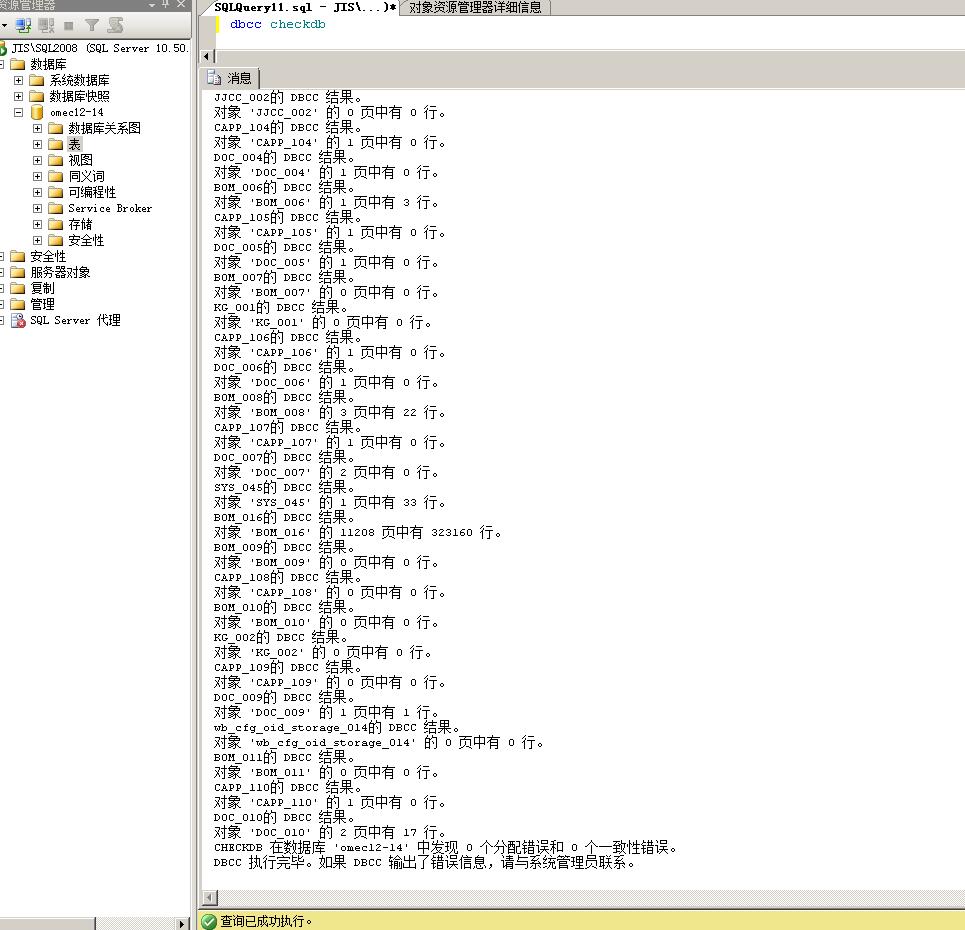Click the Stop square toolbar icon
This screenshot has height=930, width=965.
tap(69, 25)
